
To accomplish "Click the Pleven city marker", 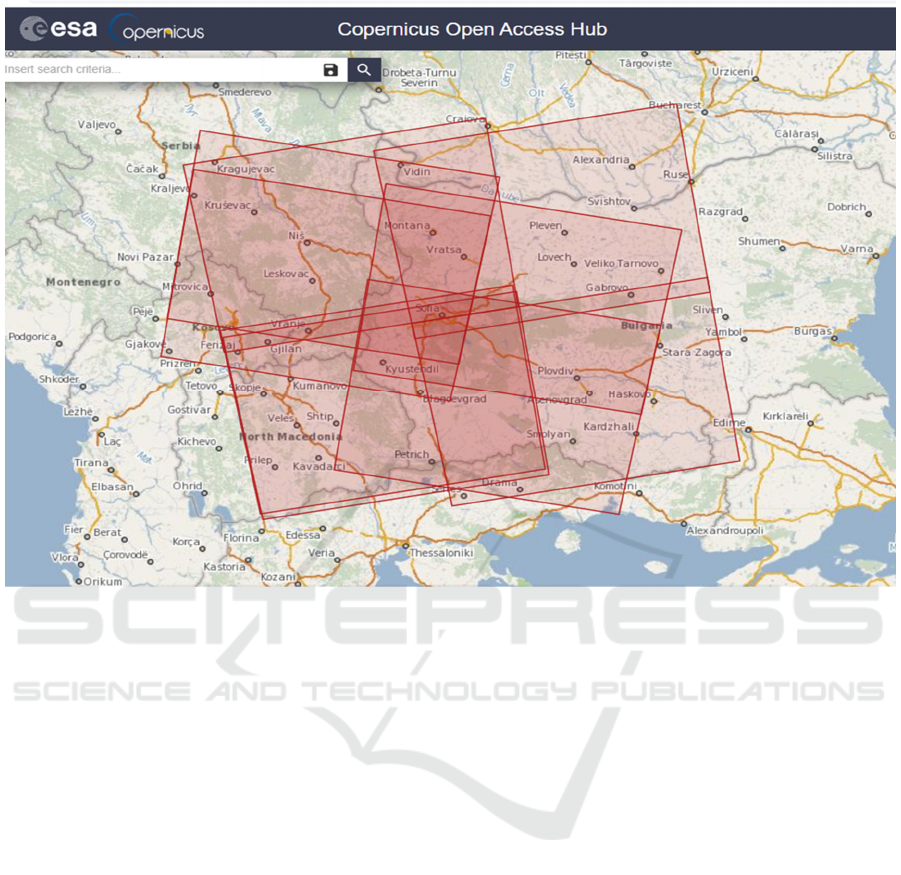I will tap(566, 232).
